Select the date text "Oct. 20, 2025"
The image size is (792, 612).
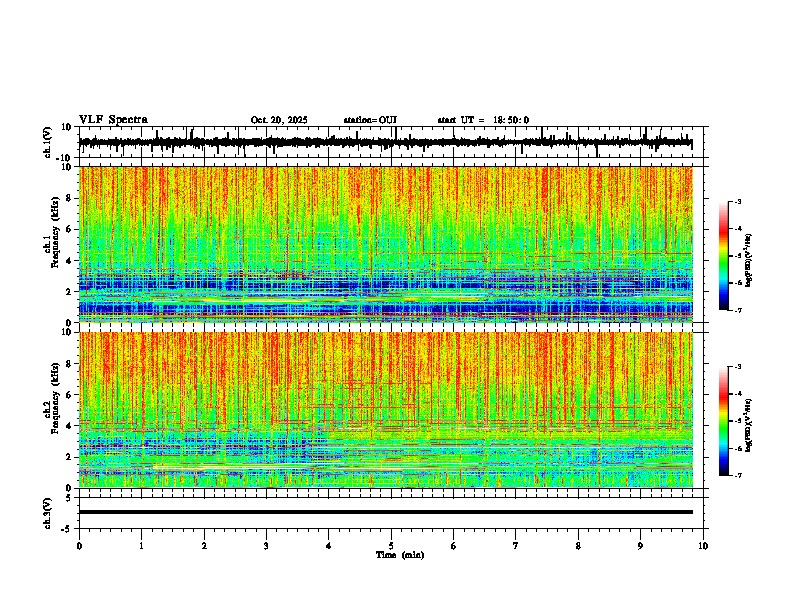[279, 120]
